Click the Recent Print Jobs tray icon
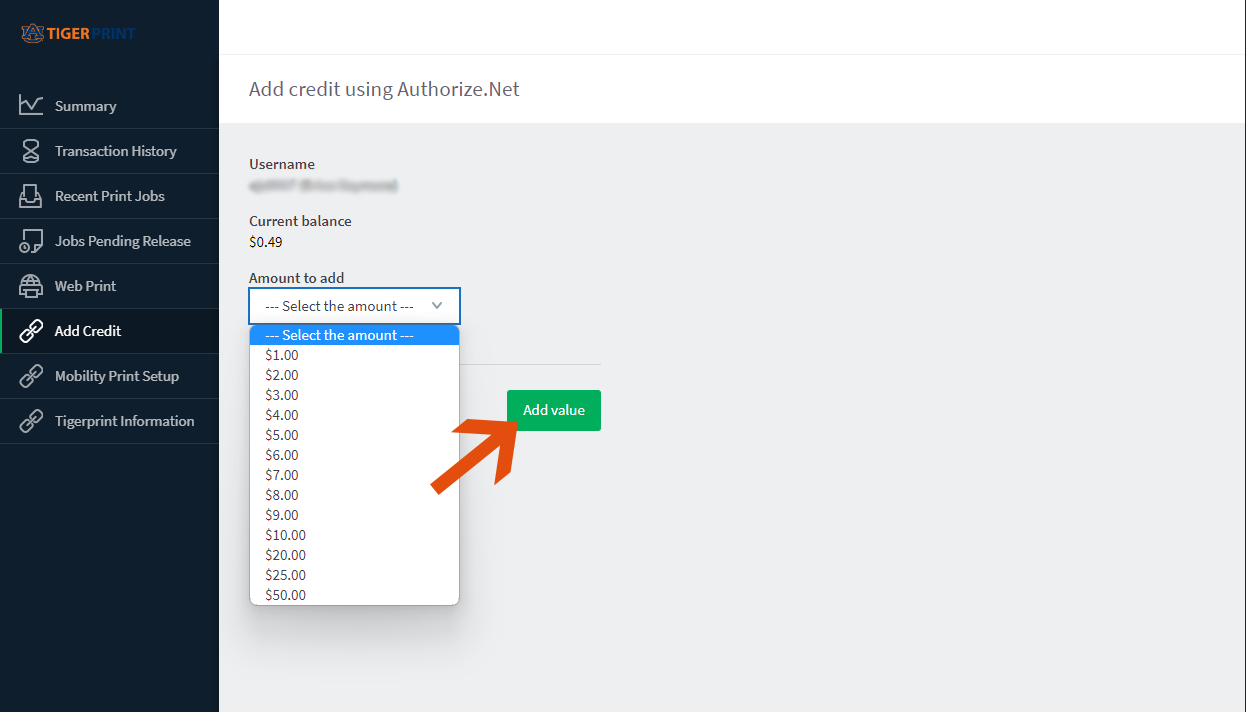The height and width of the screenshot is (712, 1246). (31, 196)
